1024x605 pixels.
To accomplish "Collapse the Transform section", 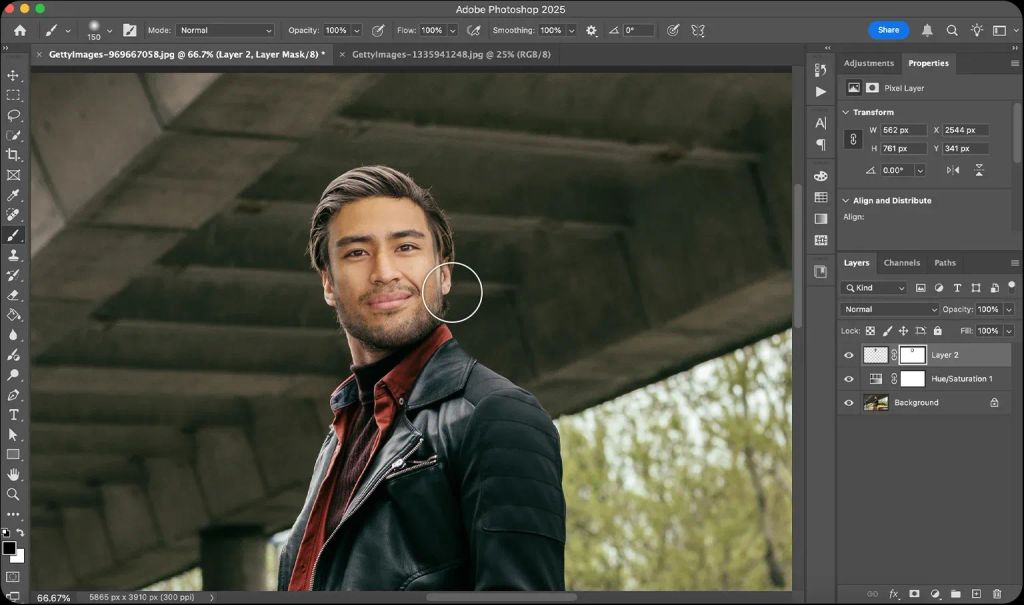I will coord(845,112).
